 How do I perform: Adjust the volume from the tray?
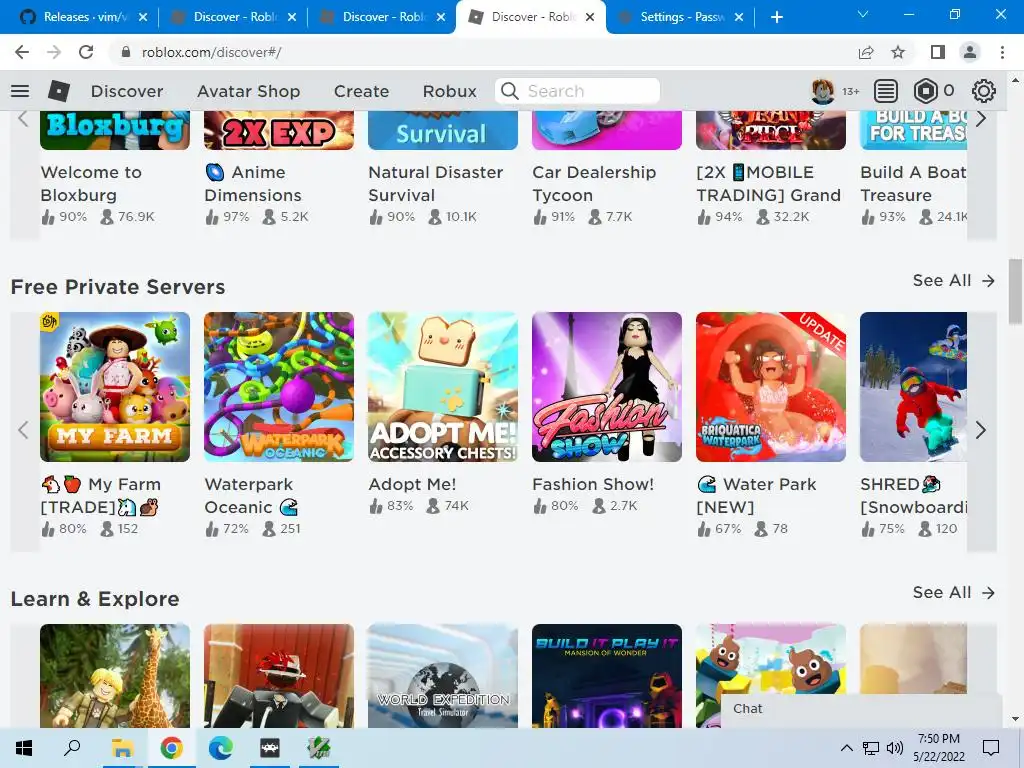tap(895, 748)
